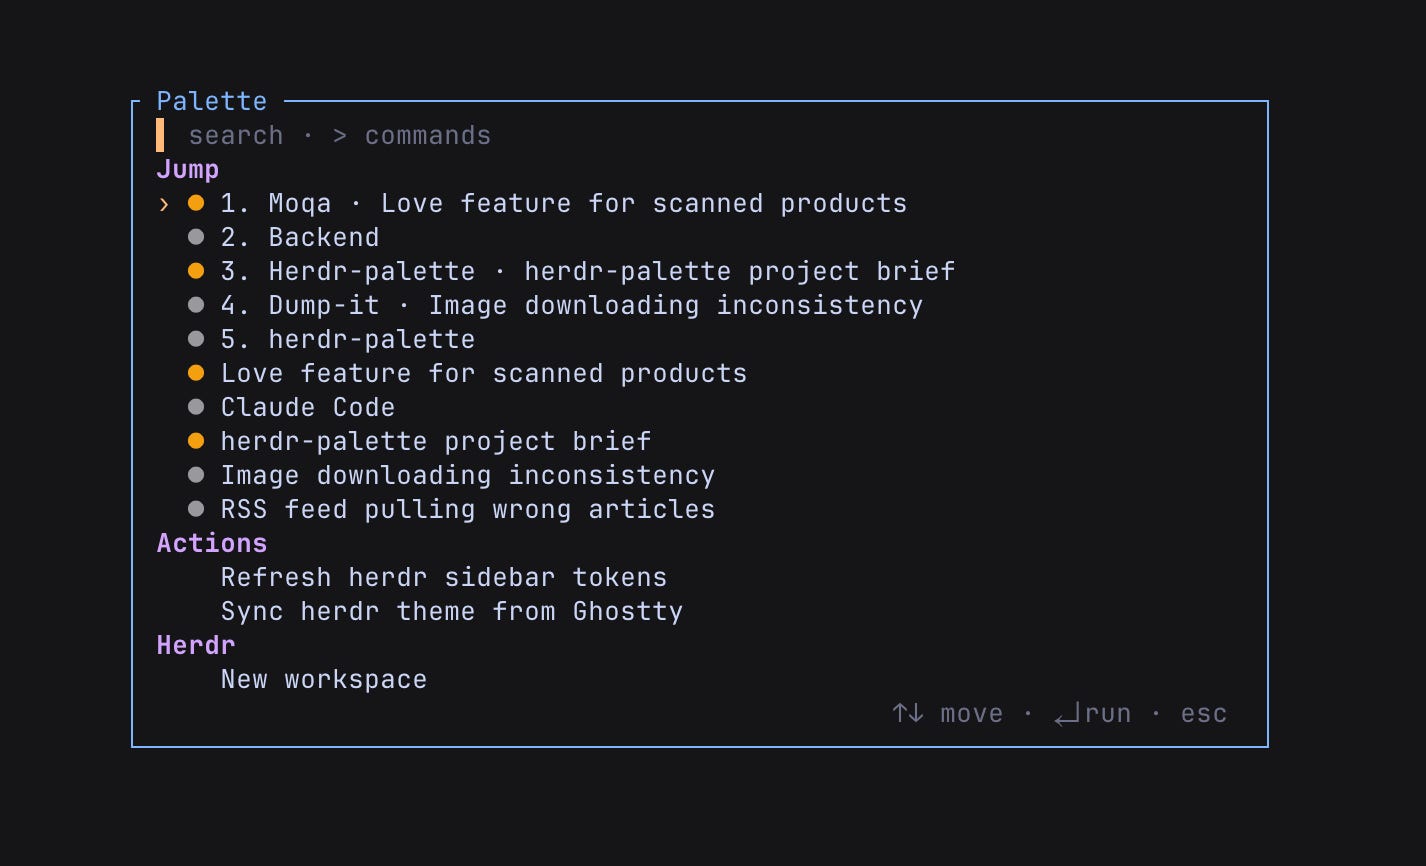Screen dimensions: 1426x866
Task: Click the selection chevron before Moqa row
Action: (x=164, y=204)
